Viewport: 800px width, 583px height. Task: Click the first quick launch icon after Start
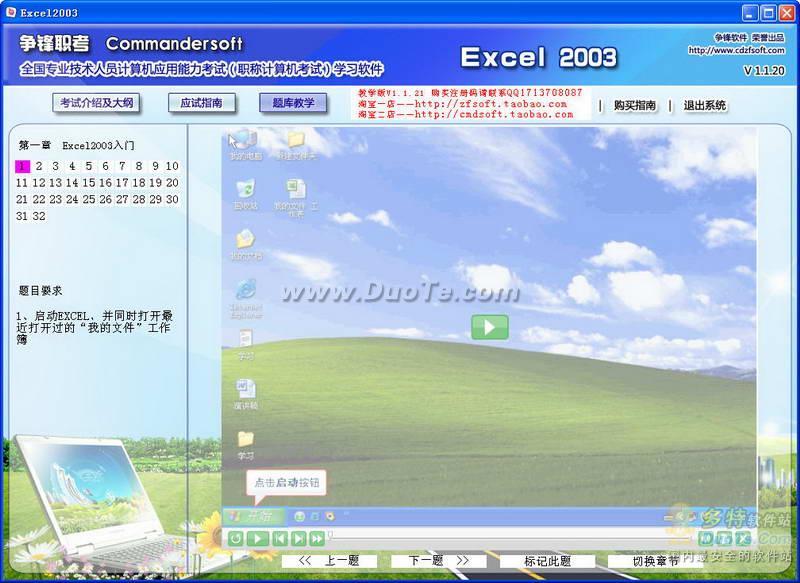click(299, 516)
